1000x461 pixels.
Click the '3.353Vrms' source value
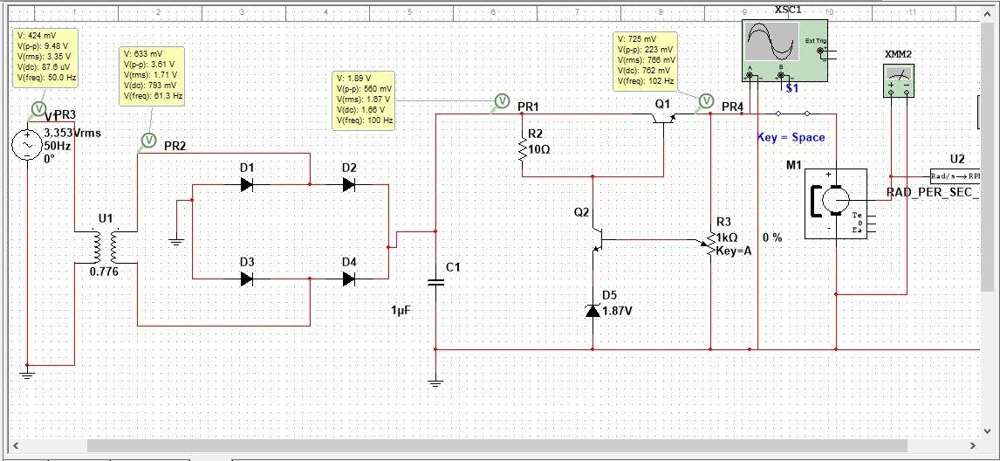[72, 133]
